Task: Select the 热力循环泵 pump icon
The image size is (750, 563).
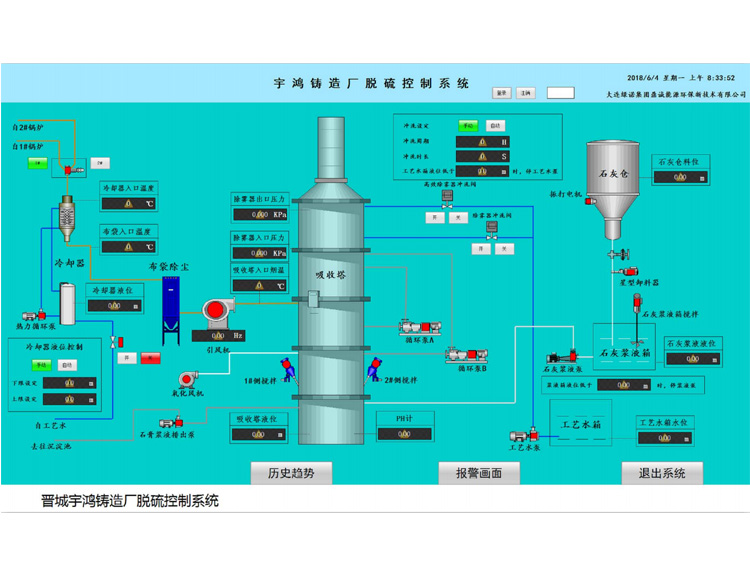Action: 33,315
